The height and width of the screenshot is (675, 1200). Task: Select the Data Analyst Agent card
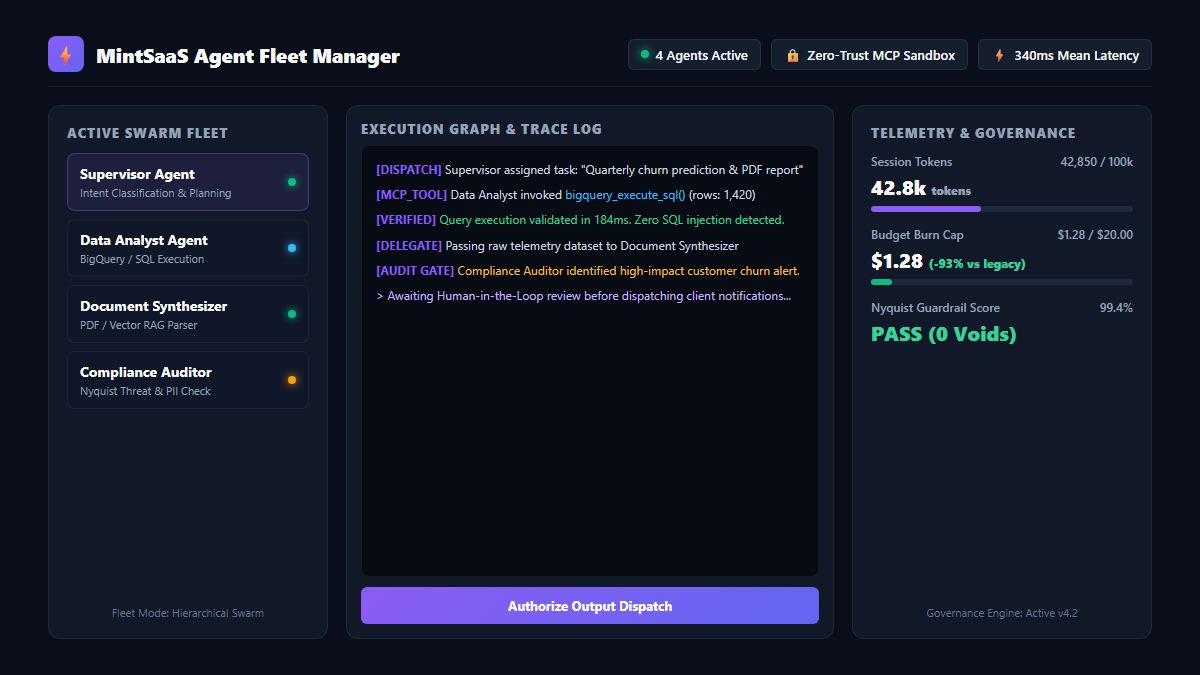click(188, 248)
